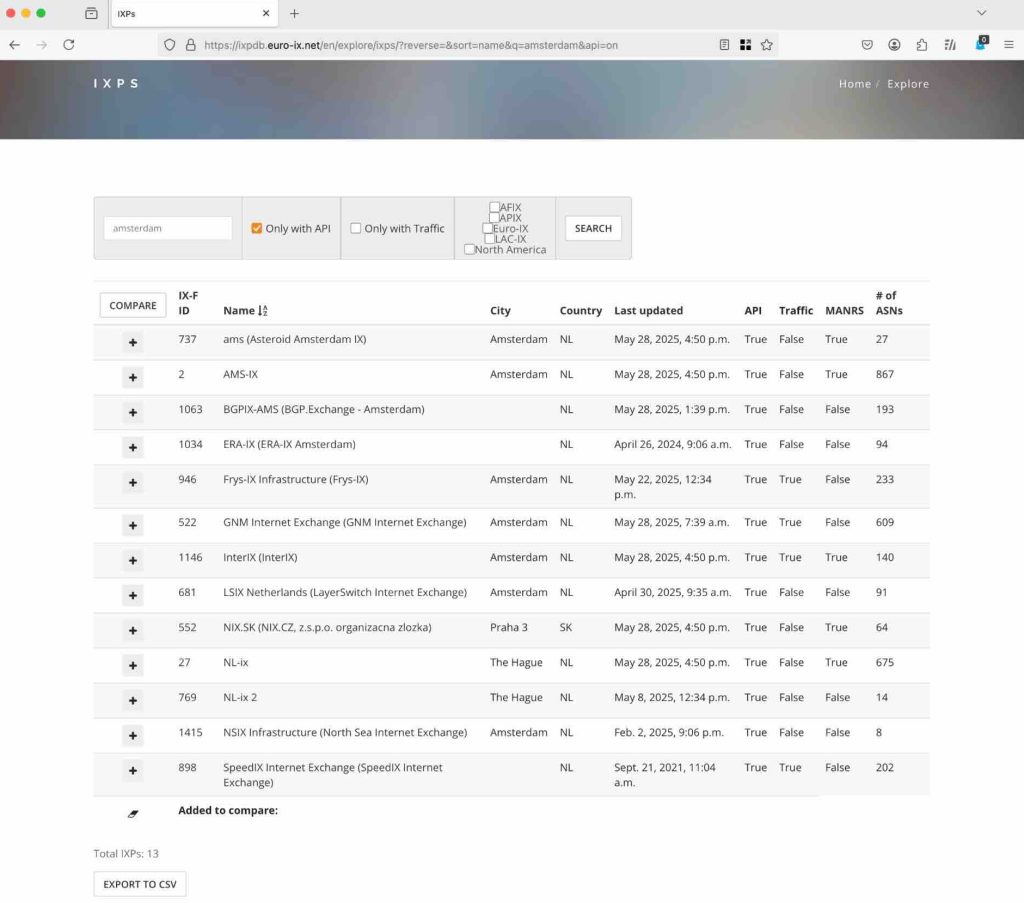This screenshot has width=1024, height=903.
Task: Click the padlock site security icon
Action: (x=191, y=45)
